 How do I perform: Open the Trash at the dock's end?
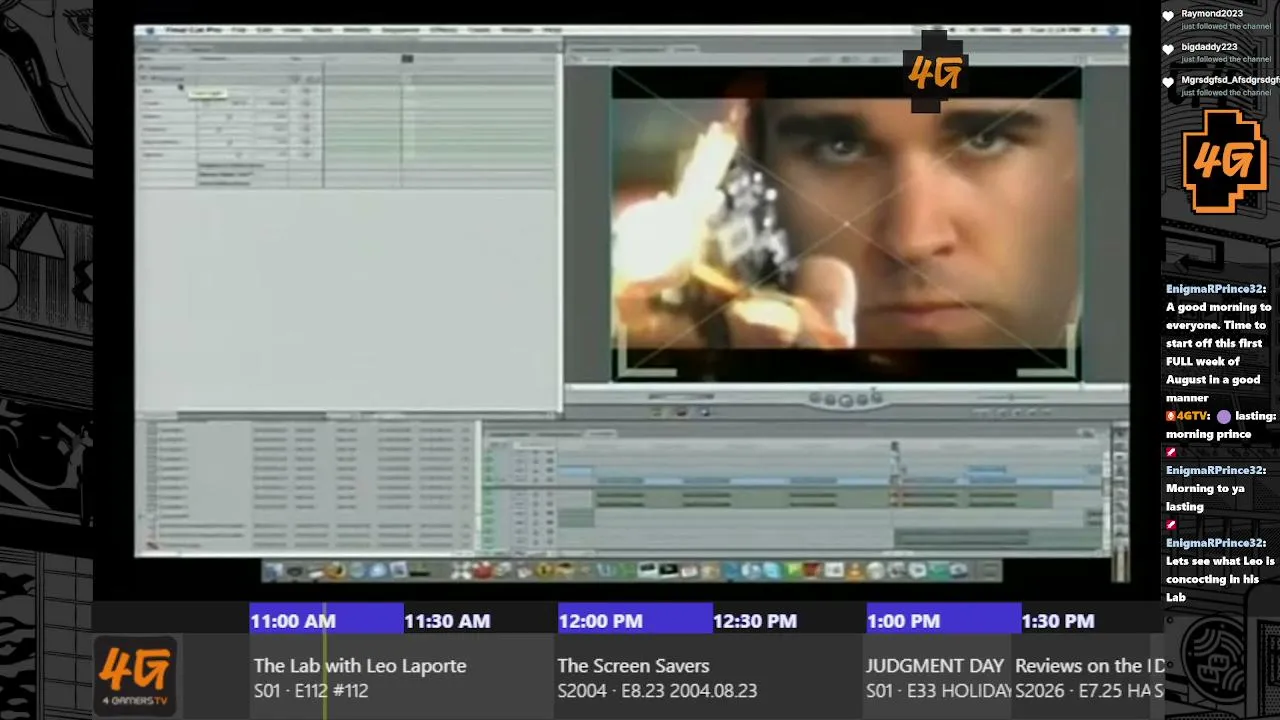[989, 571]
